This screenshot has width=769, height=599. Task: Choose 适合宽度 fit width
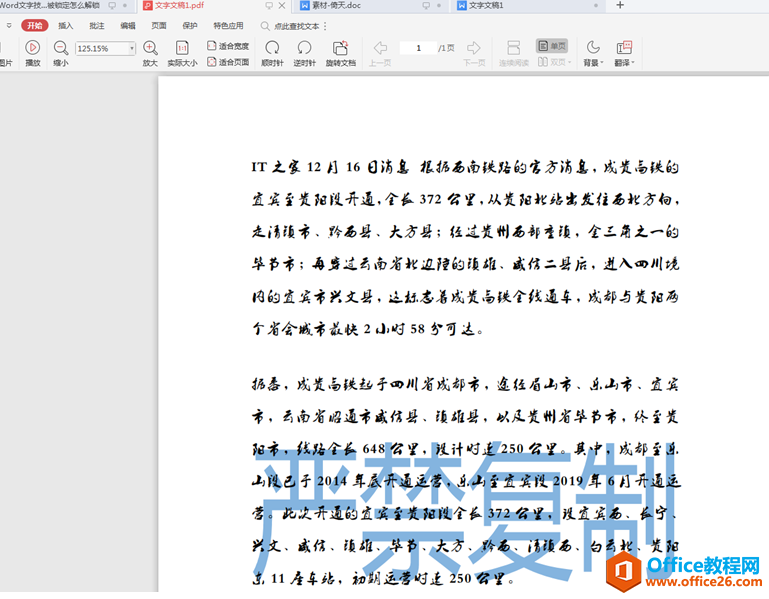(228, 46)
